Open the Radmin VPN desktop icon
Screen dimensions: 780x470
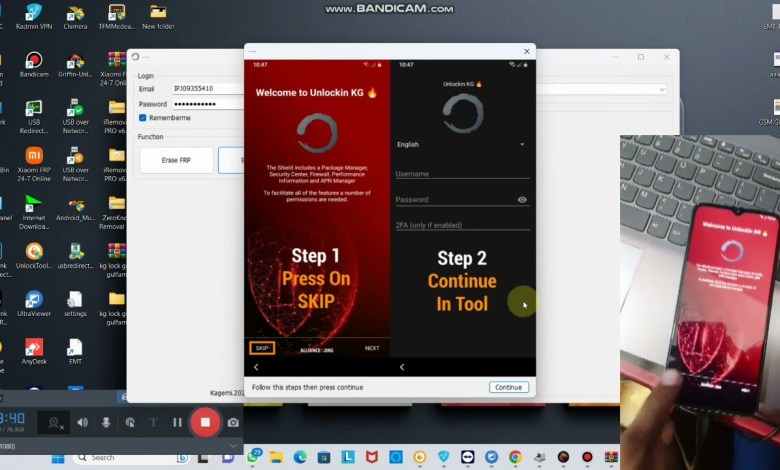pos(34,15)
